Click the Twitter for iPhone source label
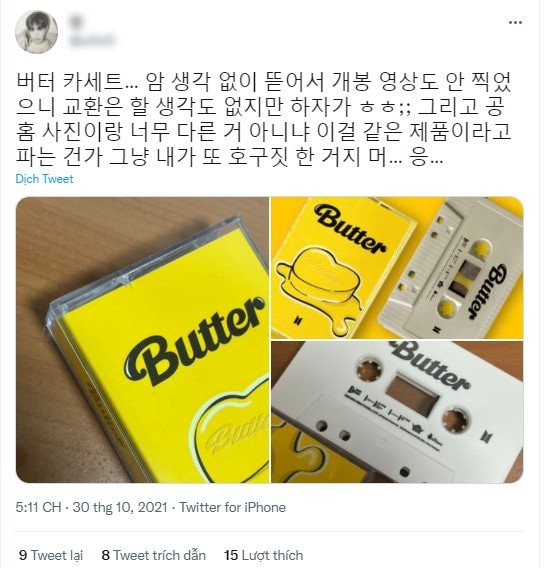This screenshot has height=568, width=544. pos(233,507)
